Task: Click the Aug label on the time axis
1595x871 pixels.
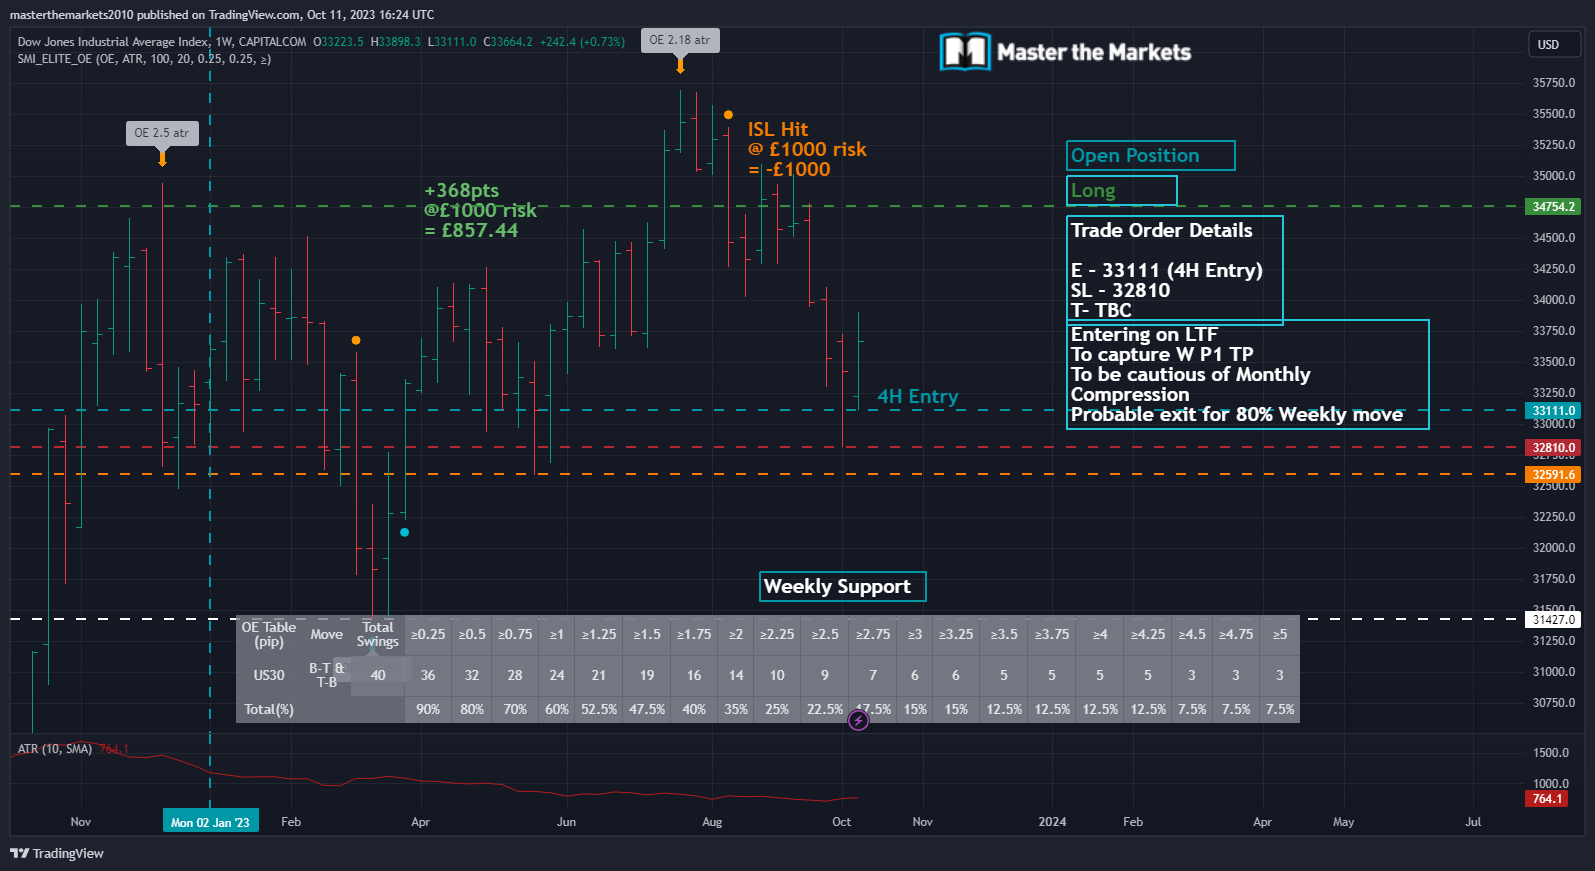Action: (x=712, y=822)
